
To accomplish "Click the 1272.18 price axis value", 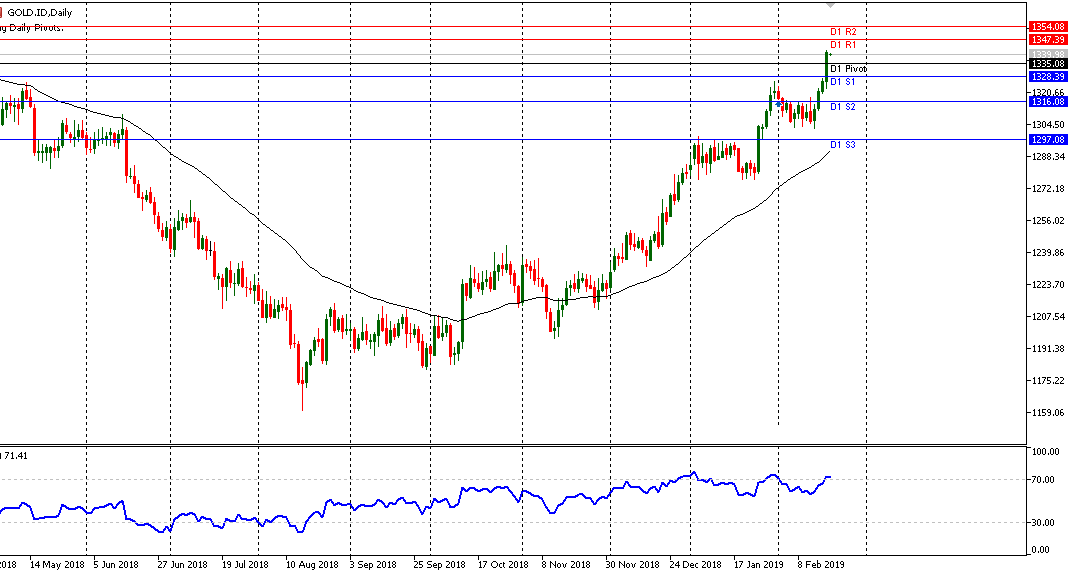I will coord(1048,189).
